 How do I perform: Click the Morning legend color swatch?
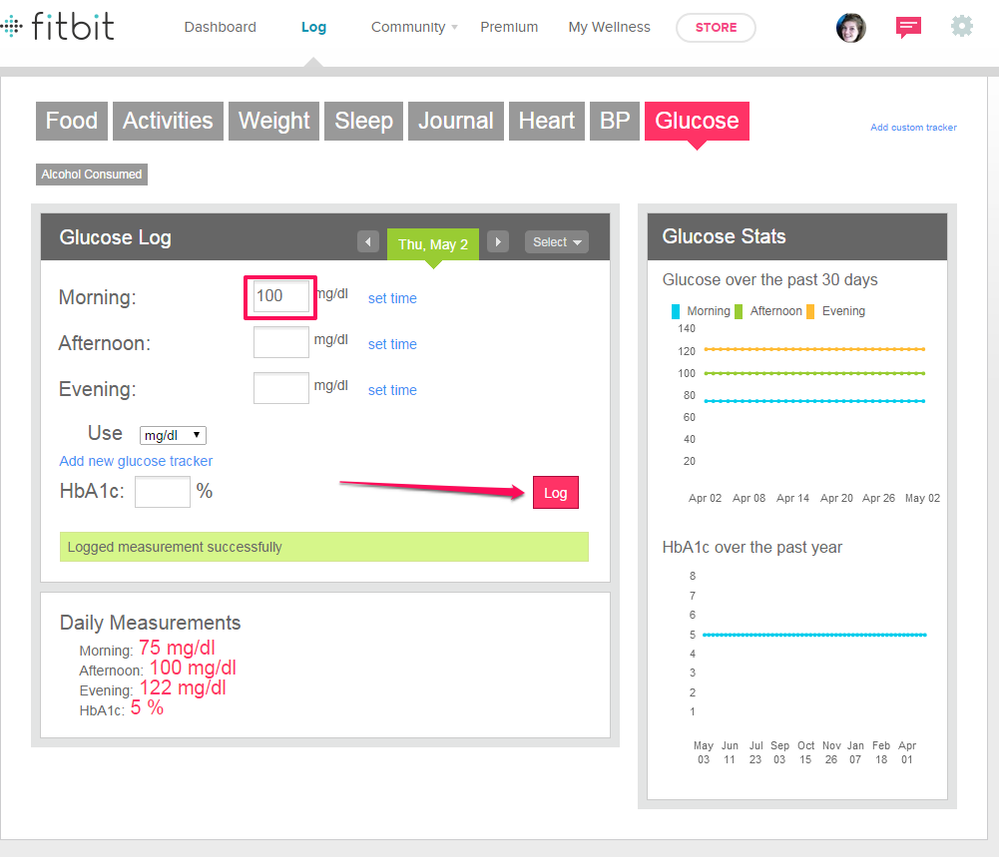coord(675,312)
